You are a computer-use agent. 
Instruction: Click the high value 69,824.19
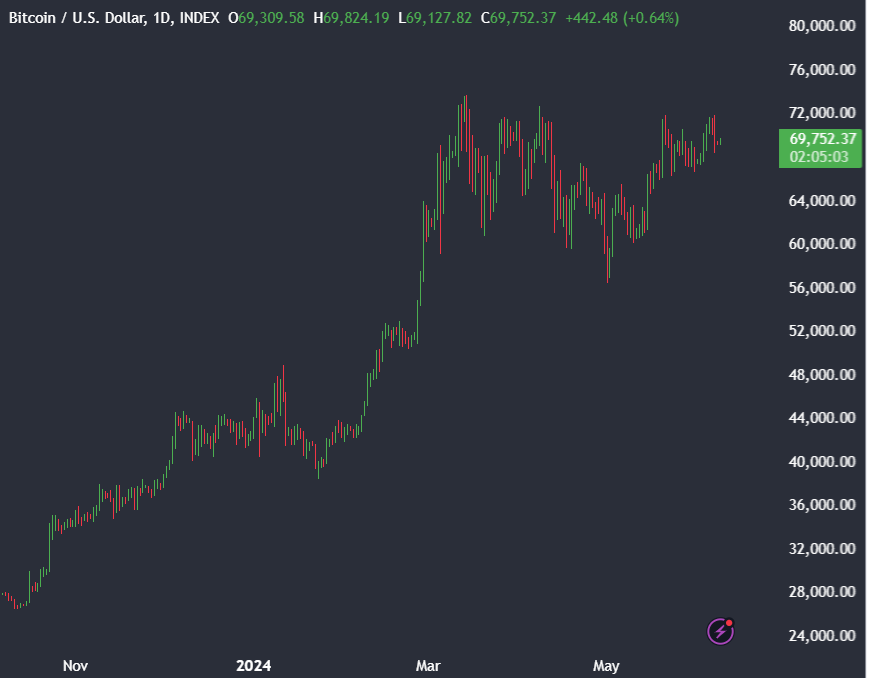[x=356, y=18]
